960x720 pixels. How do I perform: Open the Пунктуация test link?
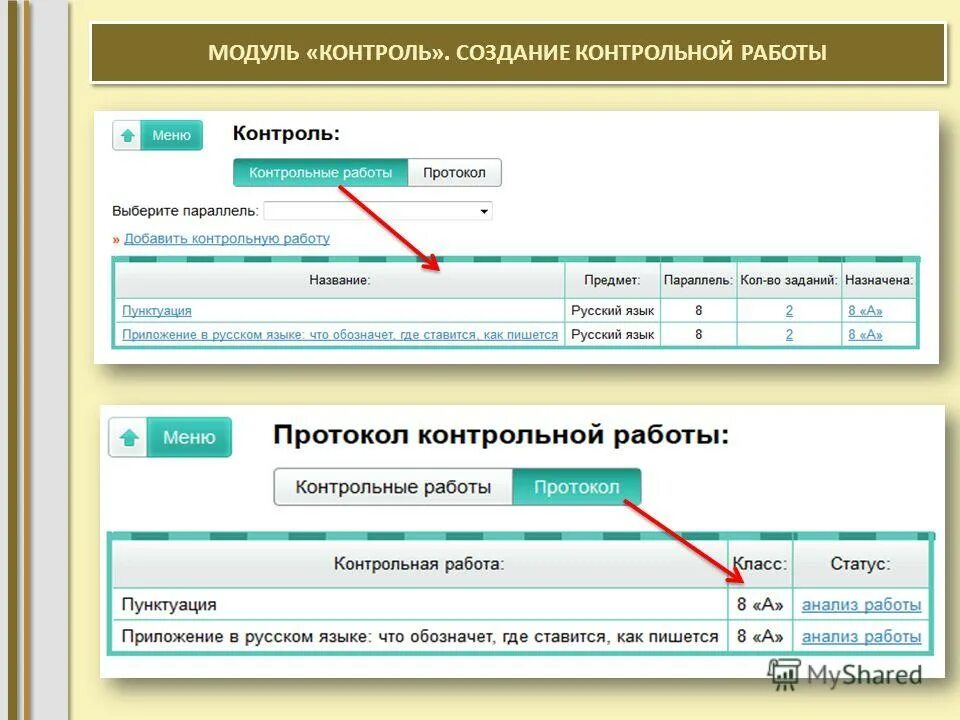click(157, 311)
